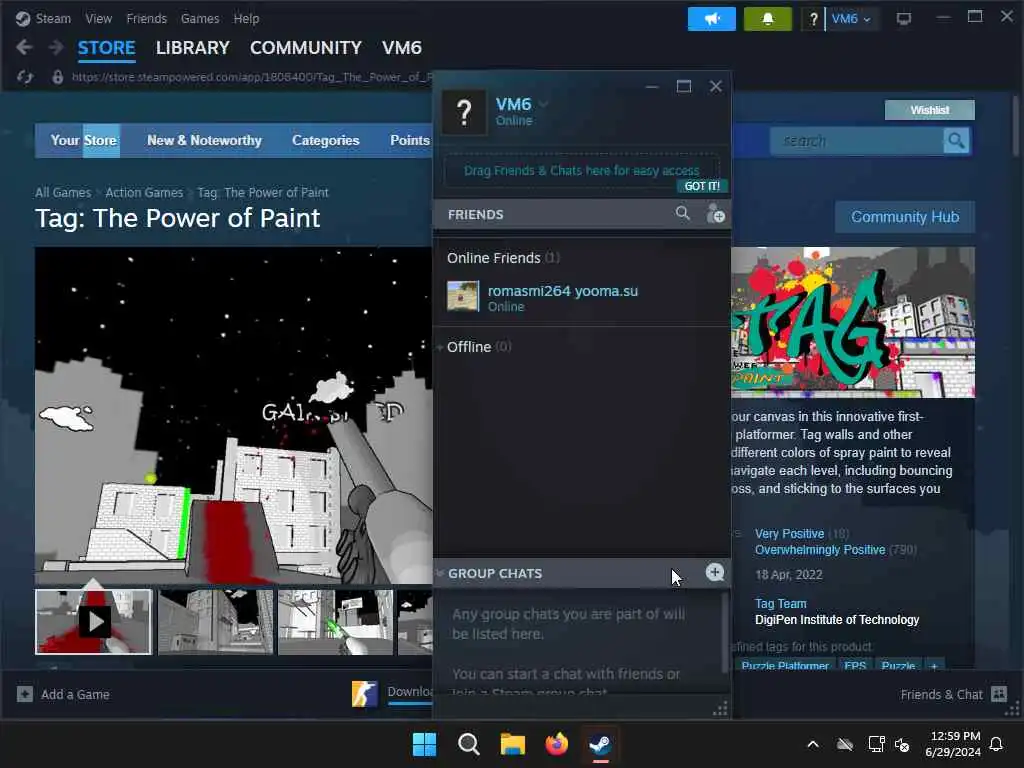Go forward with the right arrow

[x=56, y=47]
